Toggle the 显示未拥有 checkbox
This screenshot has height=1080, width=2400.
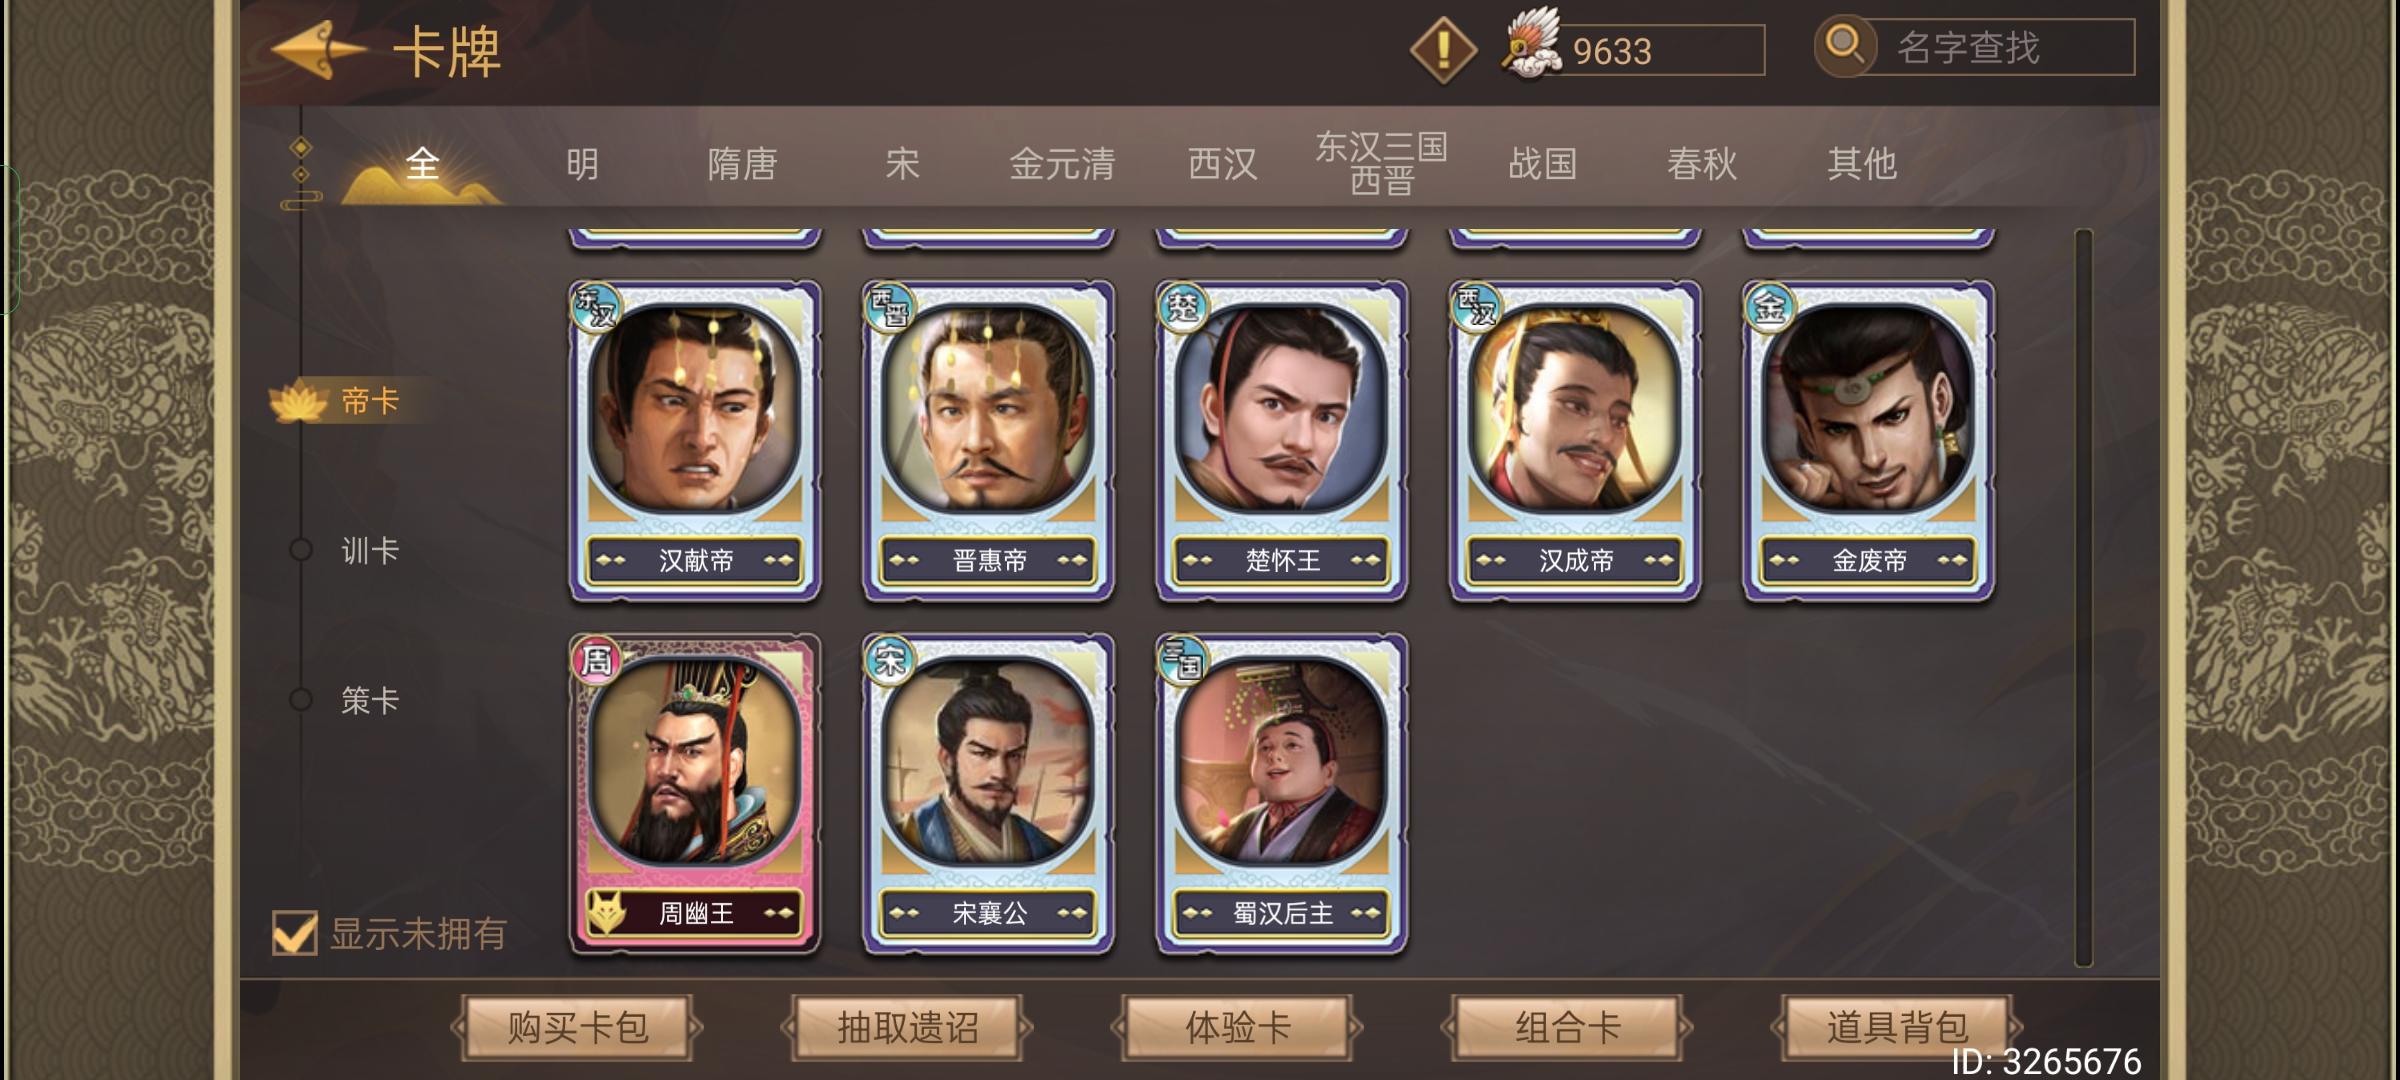(x=294, y=933)
